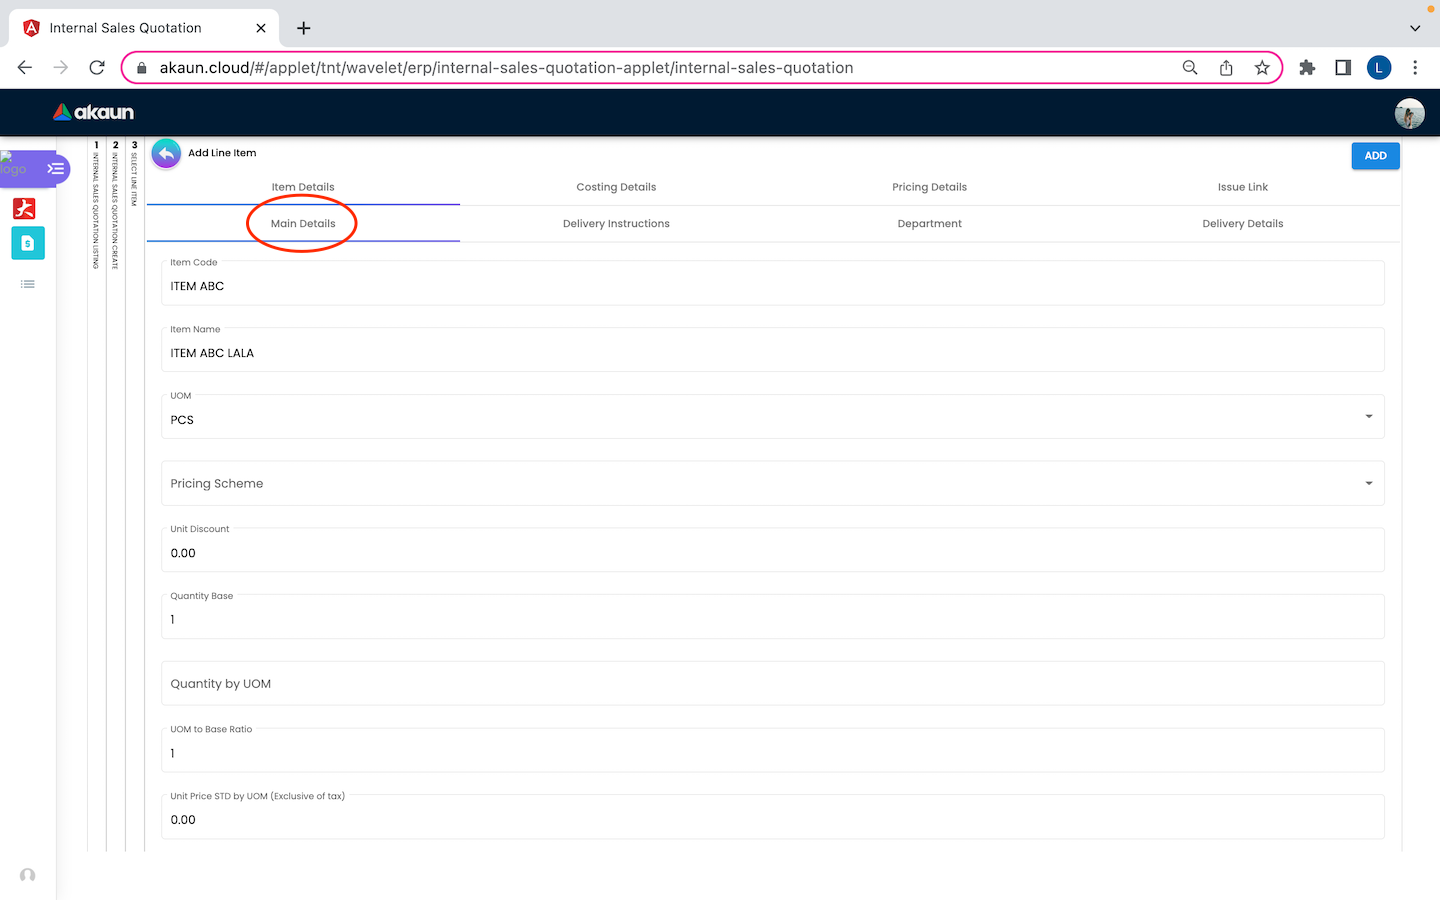The height and width of the screenshot is (900, 1440).
Task: Open the Chrome profile L icon
Action: point(1379,68)
